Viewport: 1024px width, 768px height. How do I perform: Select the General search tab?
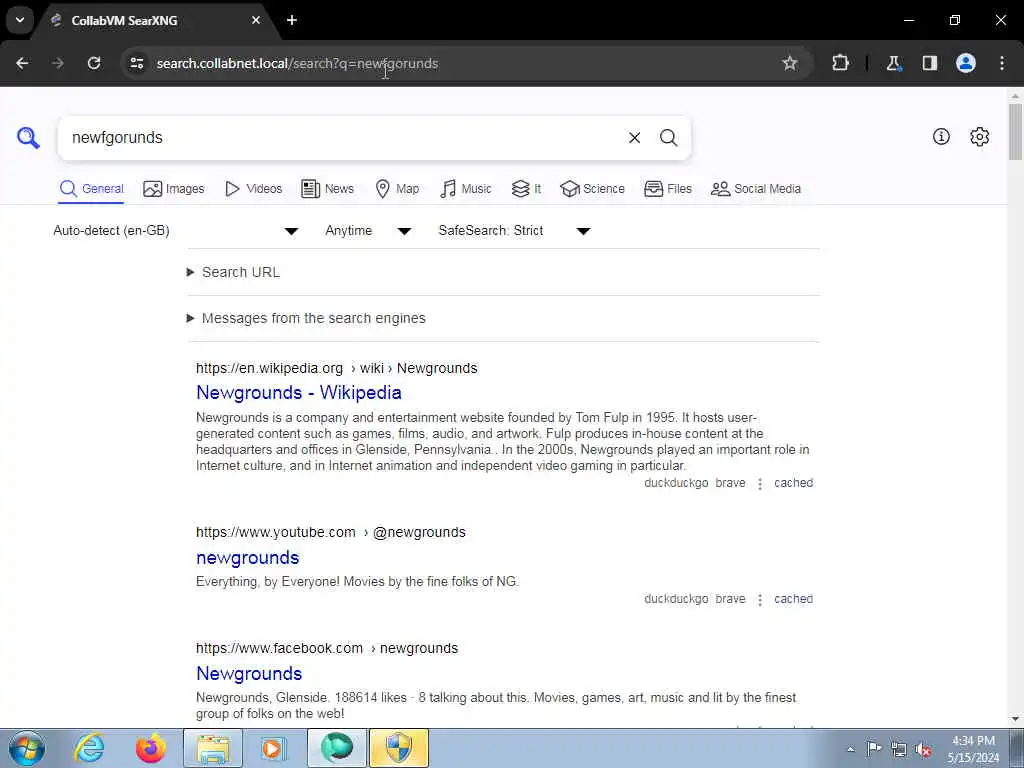[x=91, y=189]
